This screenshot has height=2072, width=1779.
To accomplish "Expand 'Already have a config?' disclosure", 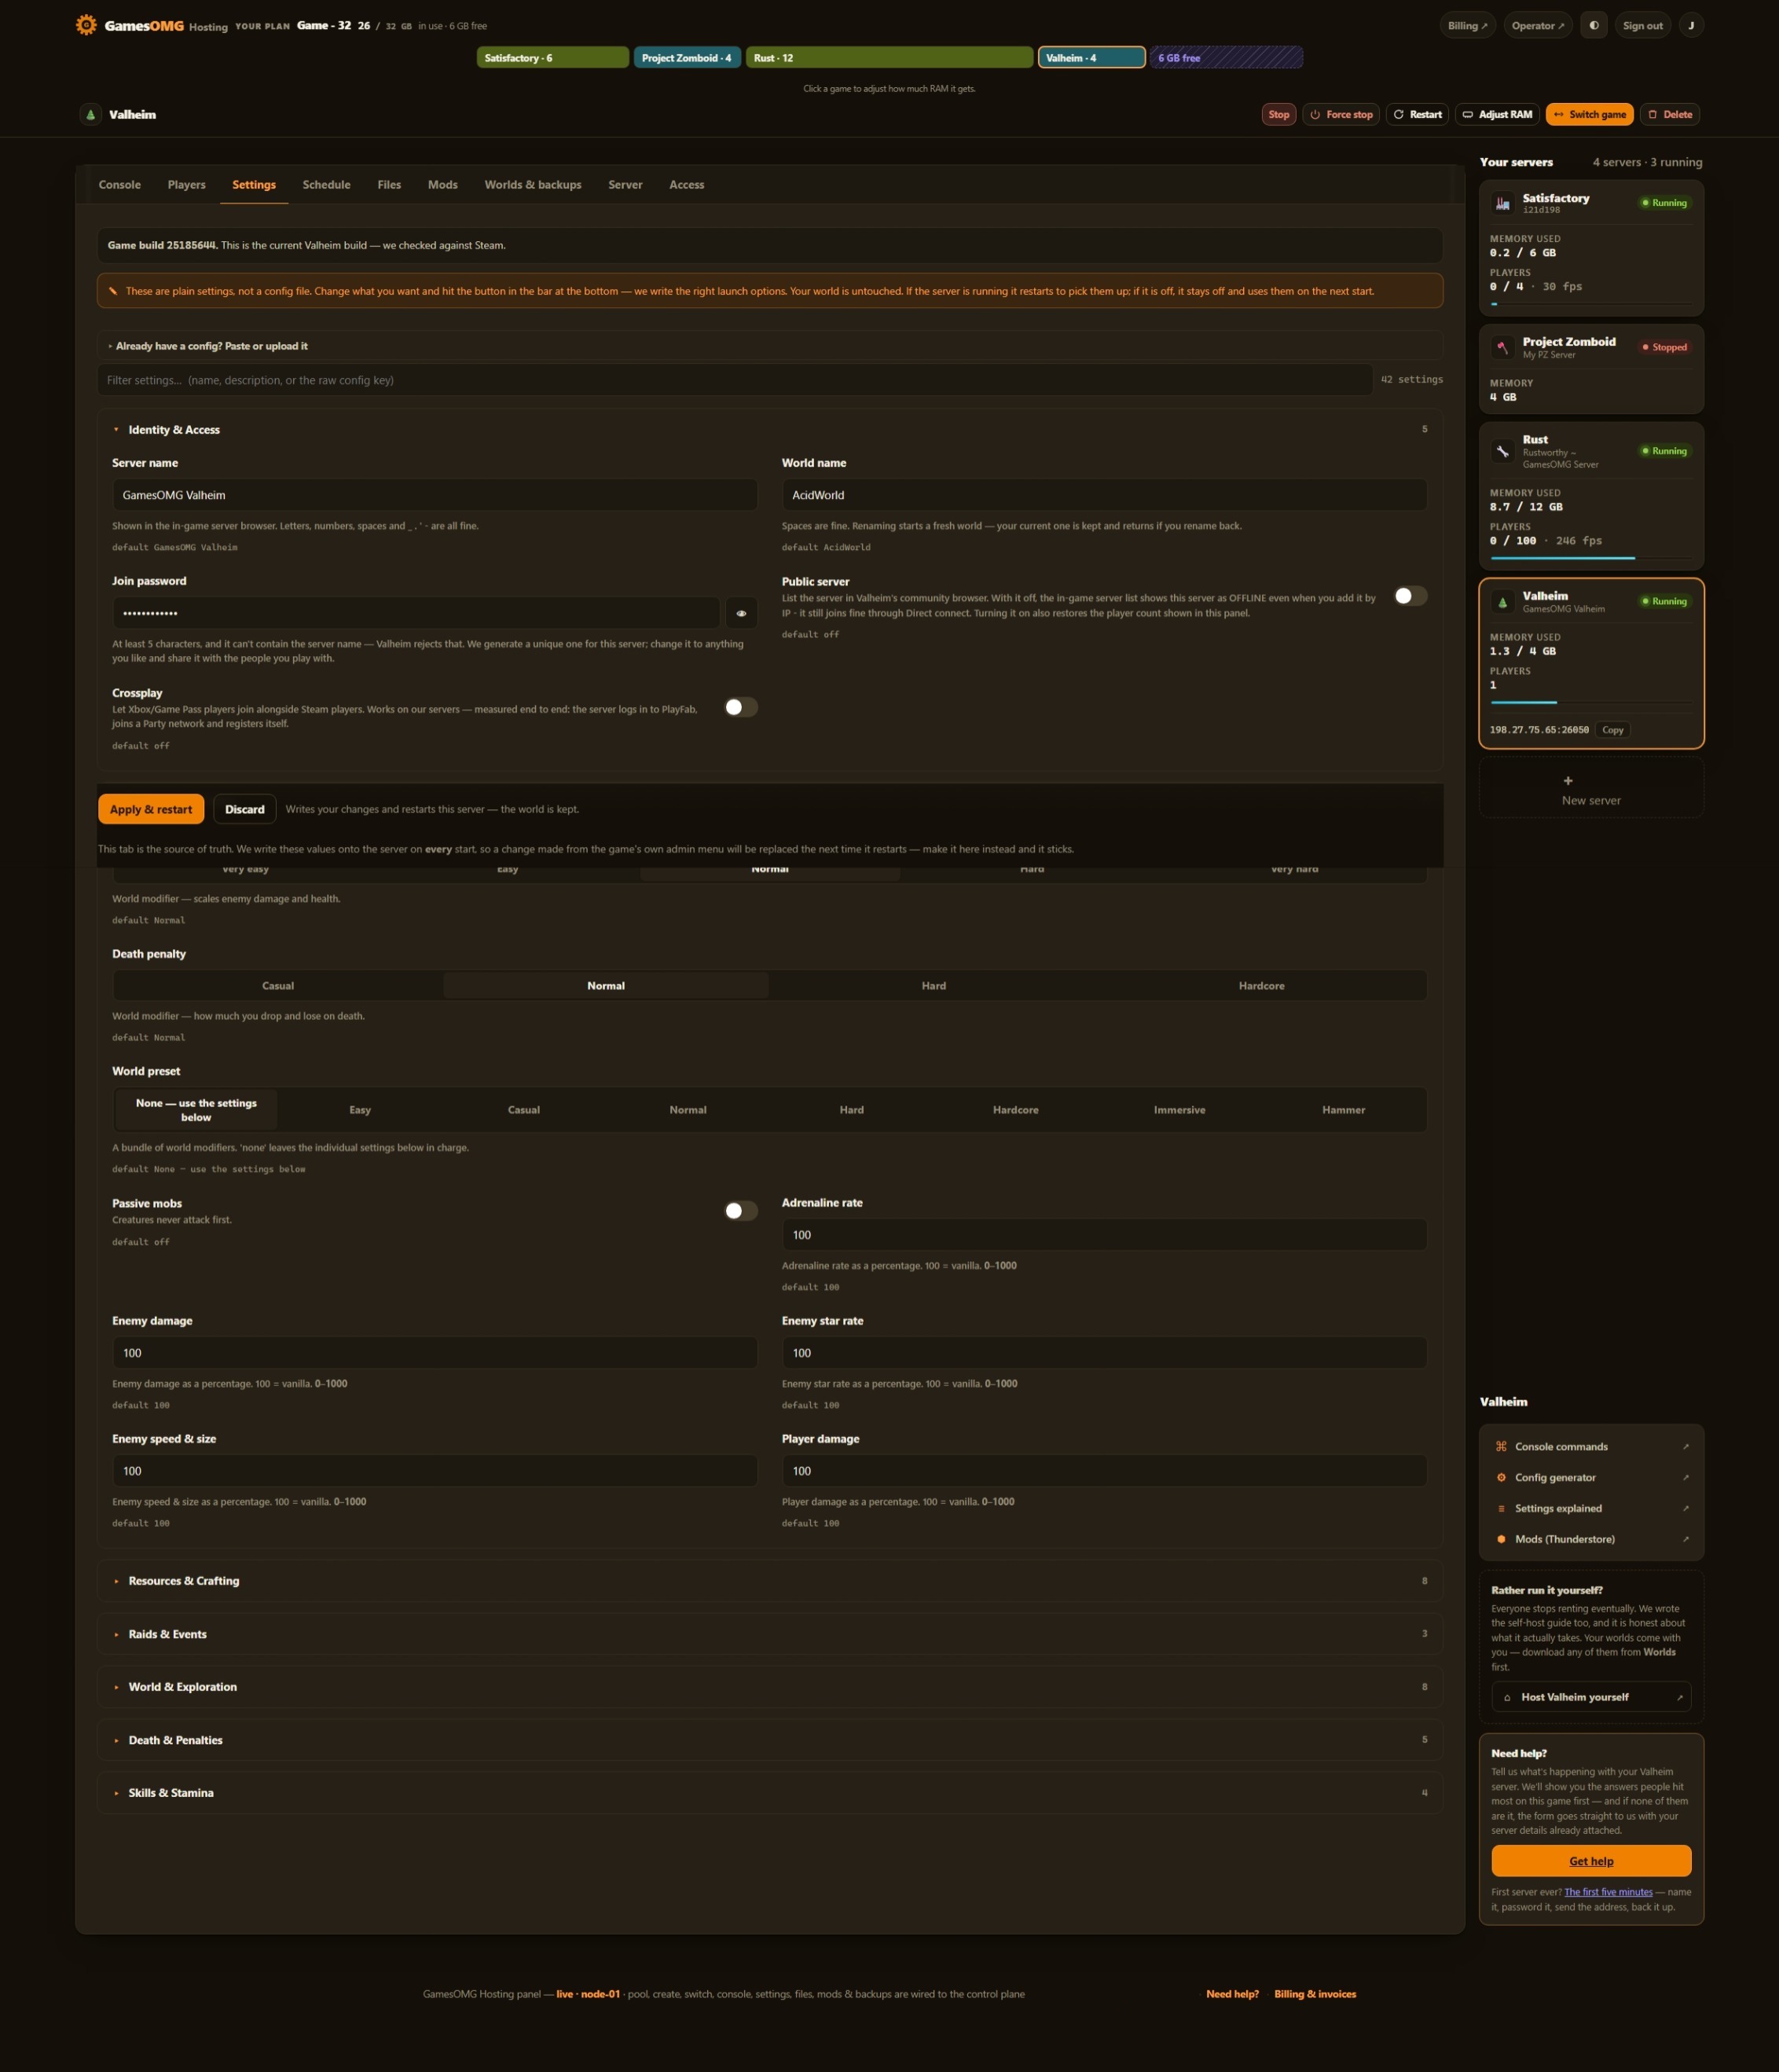I will [770, 346].
